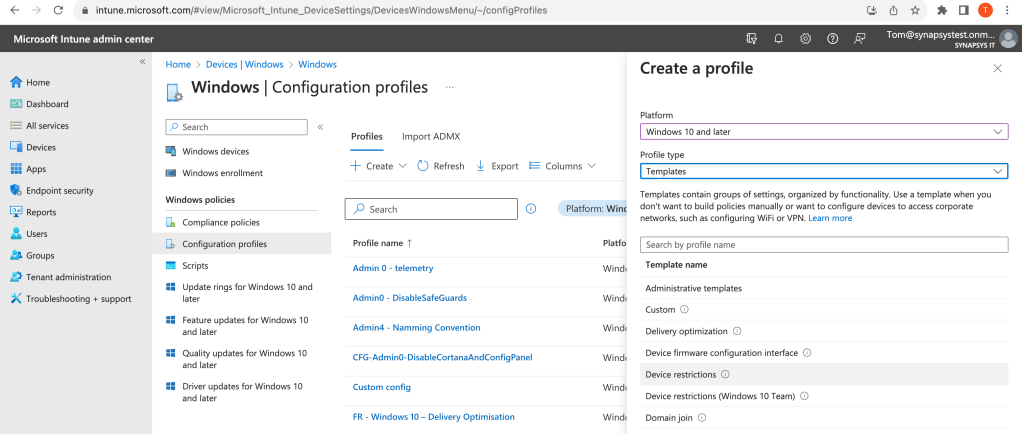
Task: Click the help question mark icon
Action: click(x=832, y=39)
